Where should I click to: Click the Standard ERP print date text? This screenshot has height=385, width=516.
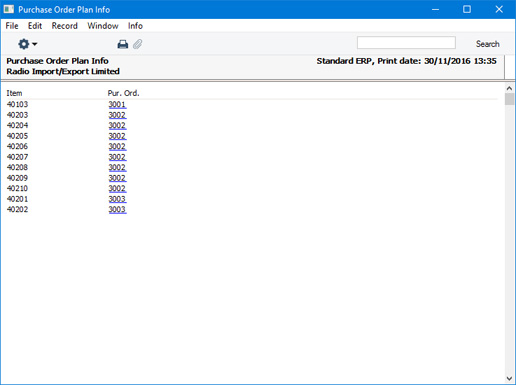coord(406,61)
